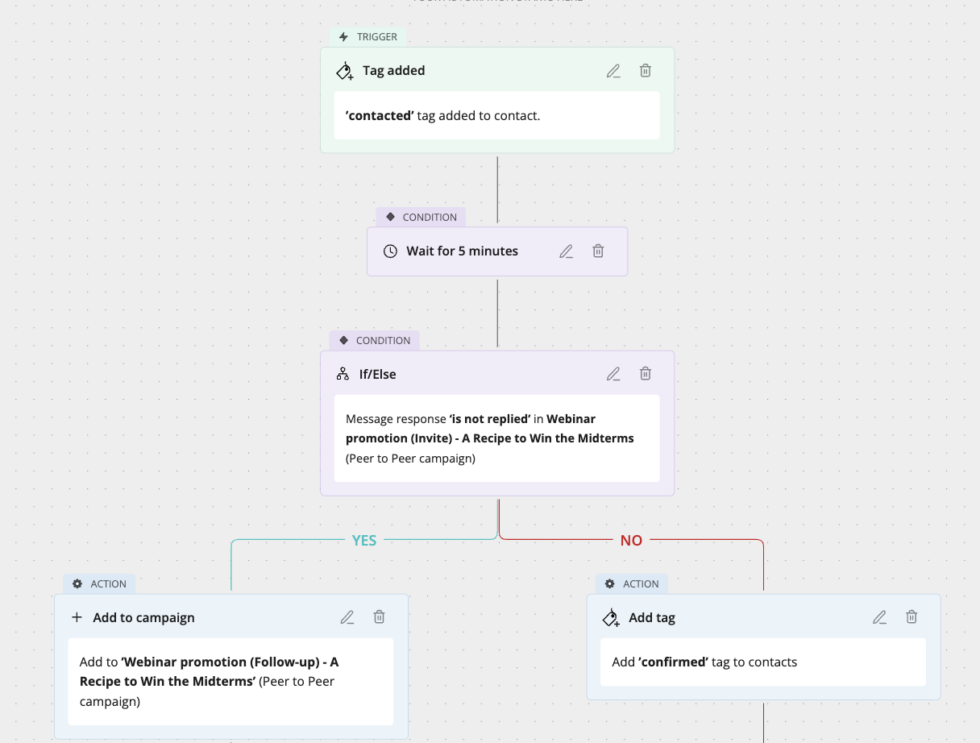
Task: Select the YES branch label
Action: coord(364,540)
